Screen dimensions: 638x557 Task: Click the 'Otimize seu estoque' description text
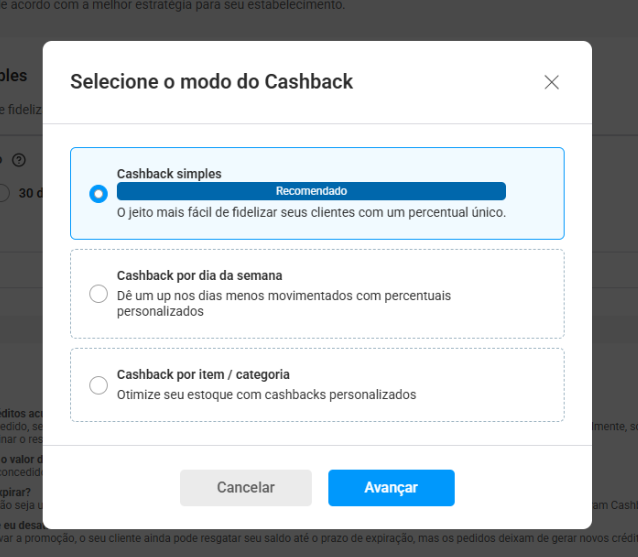[x=266, y=394]
